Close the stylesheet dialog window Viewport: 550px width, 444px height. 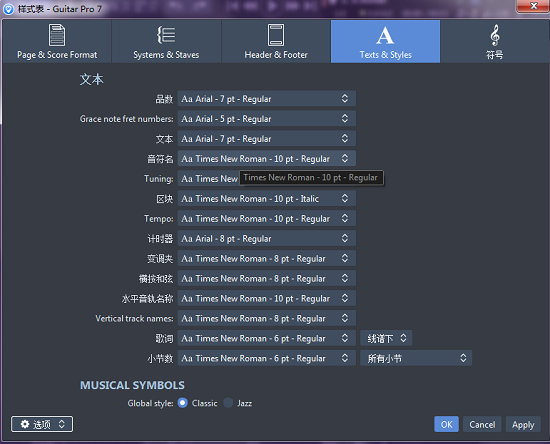coord(533,6)
